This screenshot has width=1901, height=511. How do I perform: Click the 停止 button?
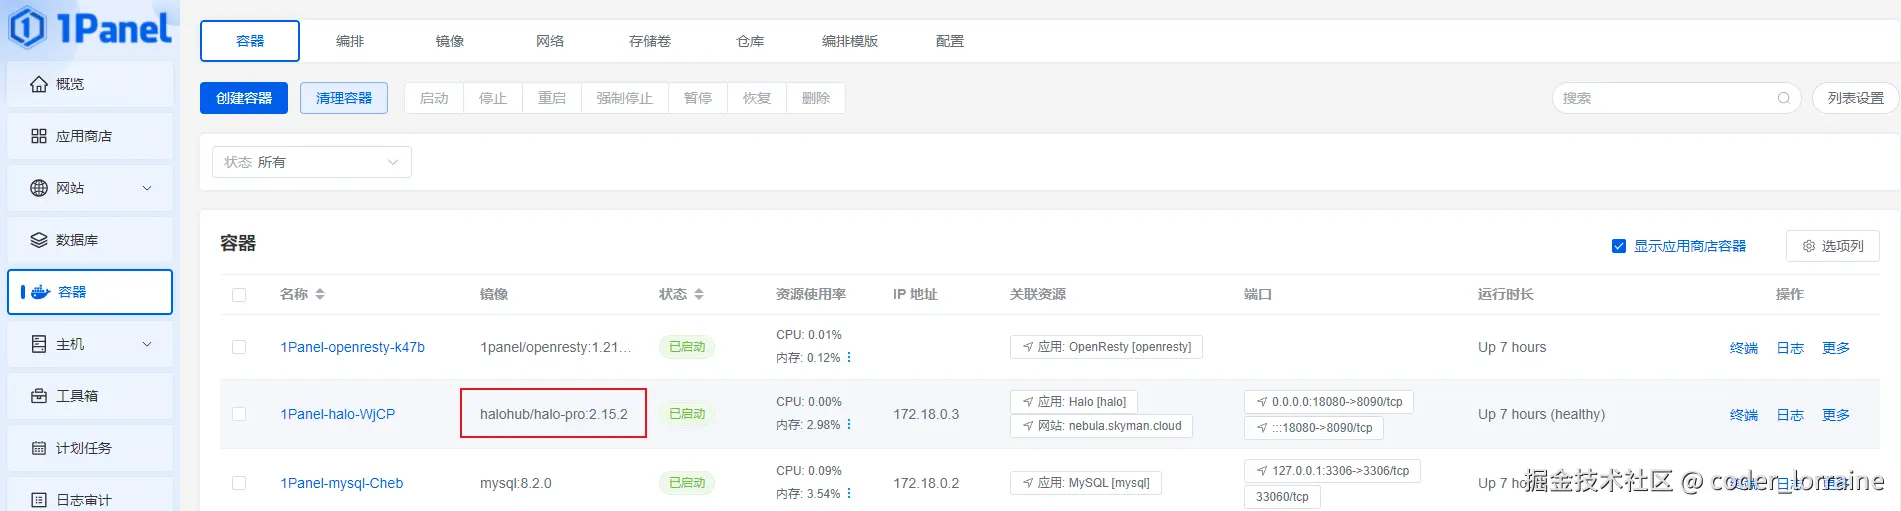493,98
